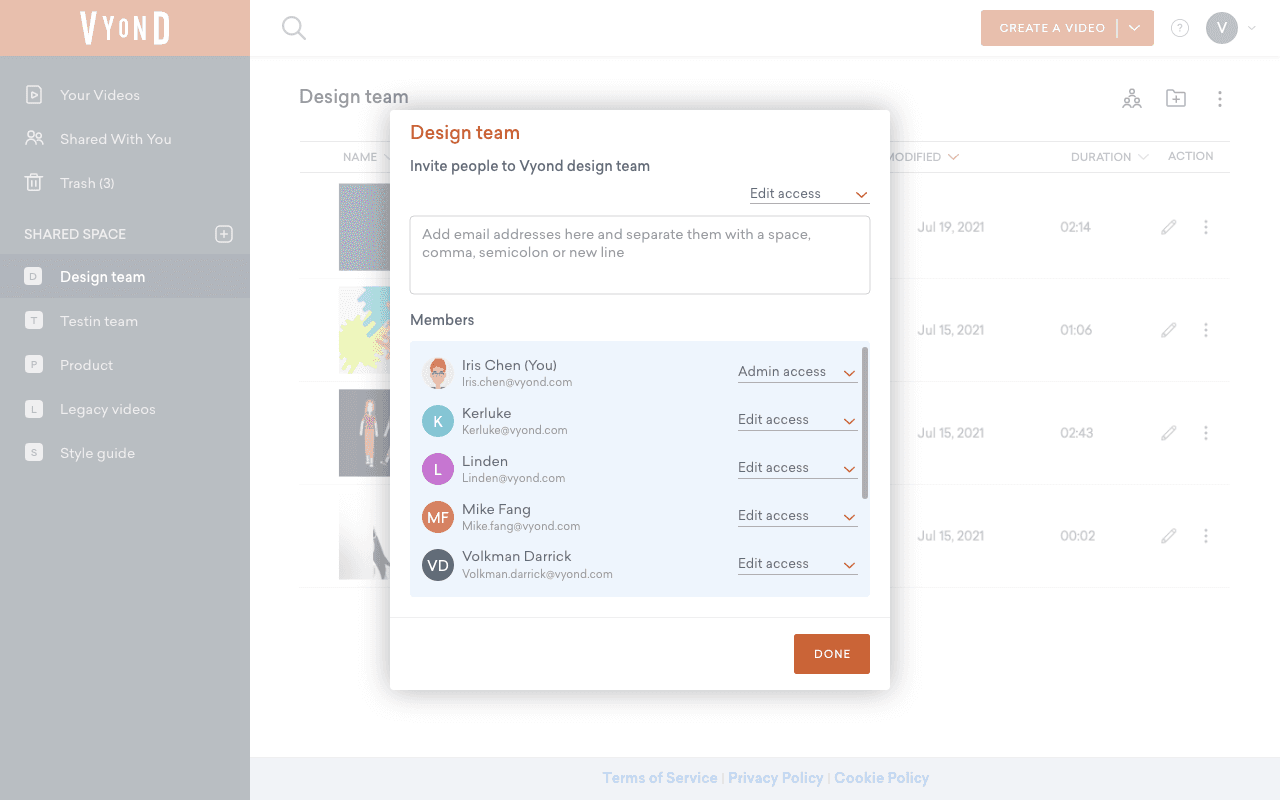Open the help question mark icon
This screenshot has width=1280, height=800.
(x=1180, y=28)
